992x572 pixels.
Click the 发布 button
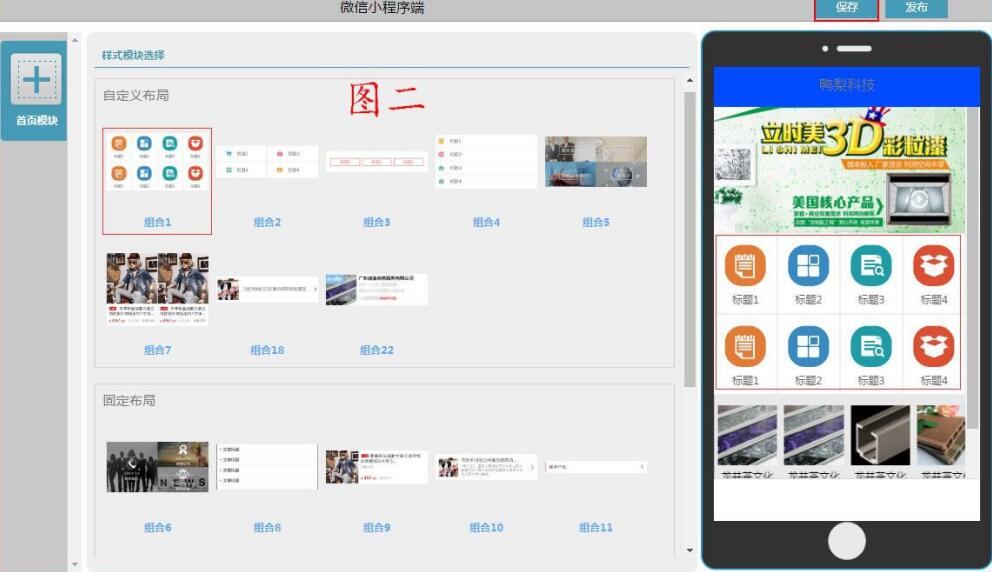pyautogui.click(x=916, y=8)
